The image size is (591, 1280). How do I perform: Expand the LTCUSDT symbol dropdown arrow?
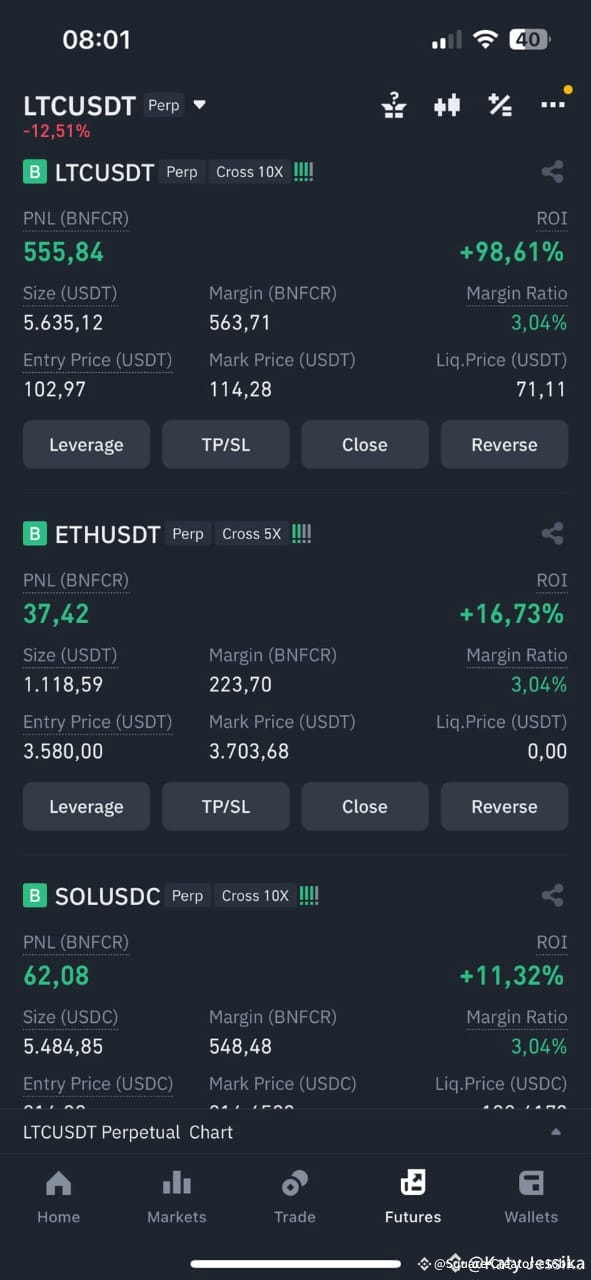[x=199, y=104]
